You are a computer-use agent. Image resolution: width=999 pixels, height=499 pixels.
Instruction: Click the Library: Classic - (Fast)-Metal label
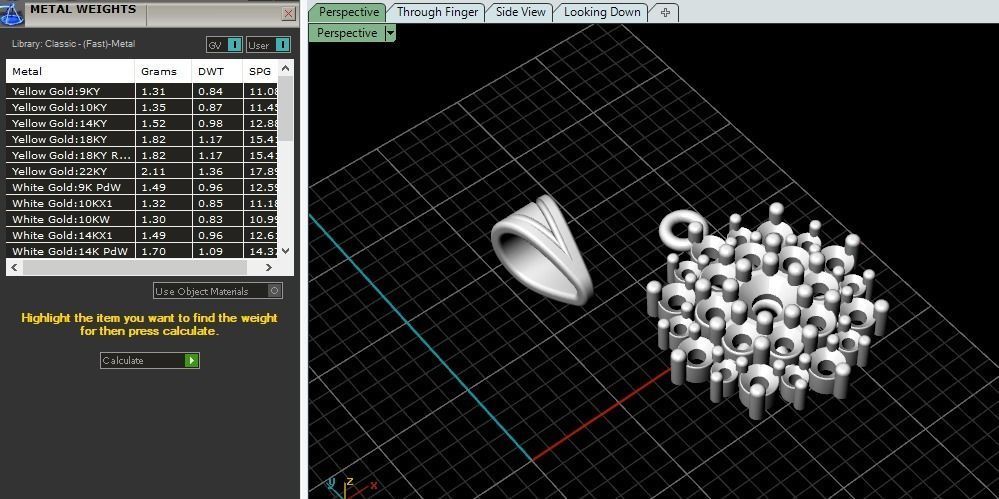point(73,44)
